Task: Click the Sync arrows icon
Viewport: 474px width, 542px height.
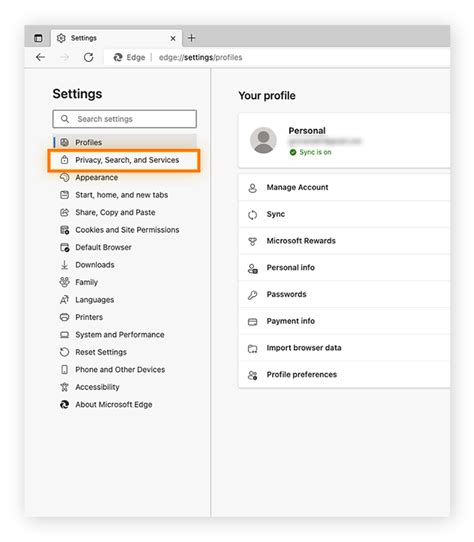Action: (x=253, y=215)
